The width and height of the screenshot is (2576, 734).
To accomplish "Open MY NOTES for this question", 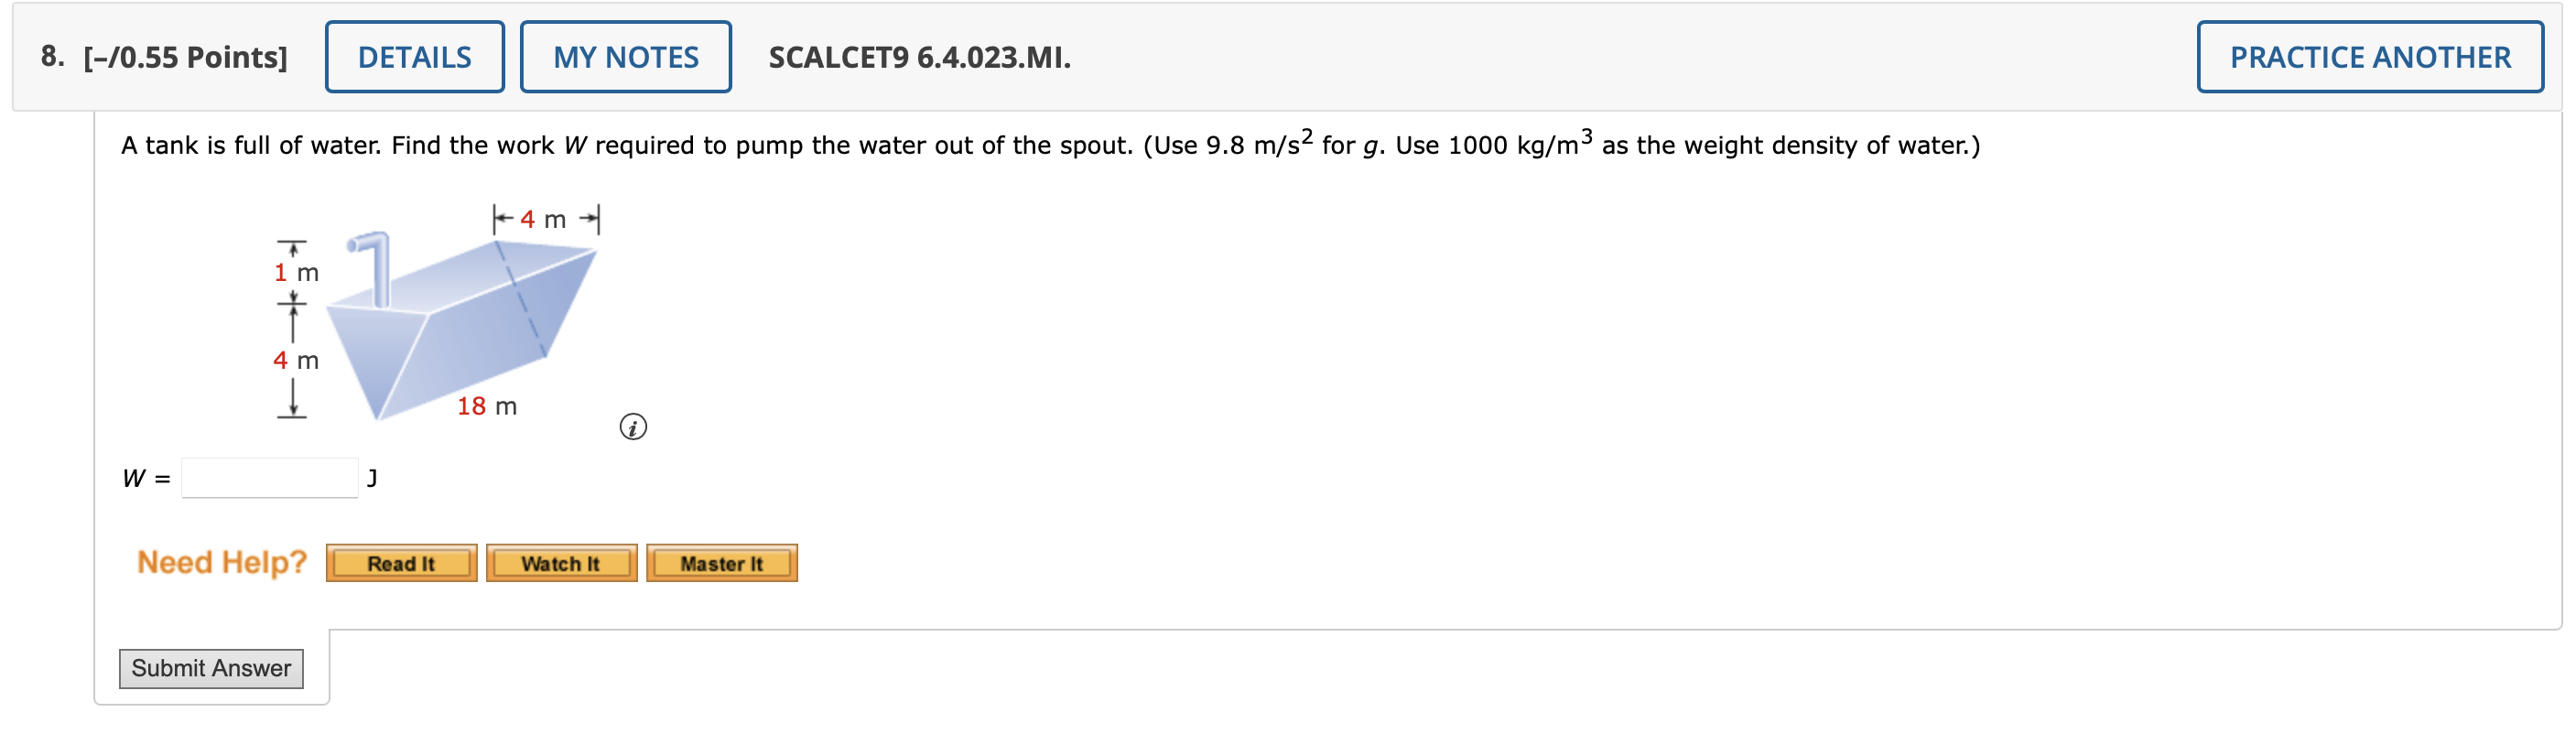I will [625, 57].
